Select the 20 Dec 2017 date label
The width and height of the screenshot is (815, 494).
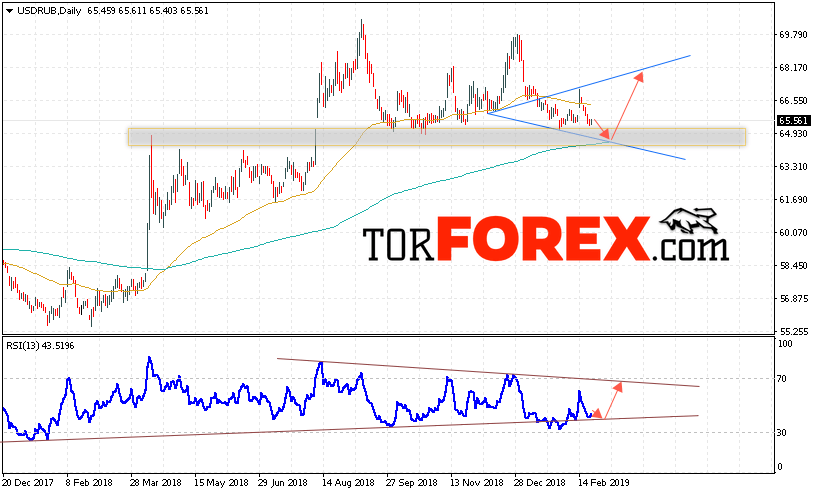[x=28, y=483]
